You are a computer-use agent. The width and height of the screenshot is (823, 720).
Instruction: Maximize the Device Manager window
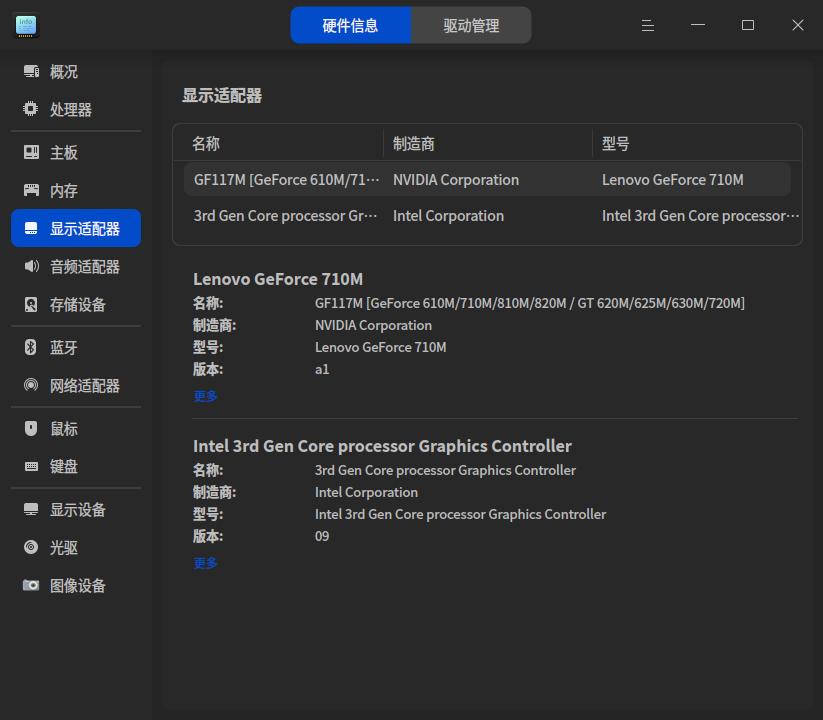[747, 25]
